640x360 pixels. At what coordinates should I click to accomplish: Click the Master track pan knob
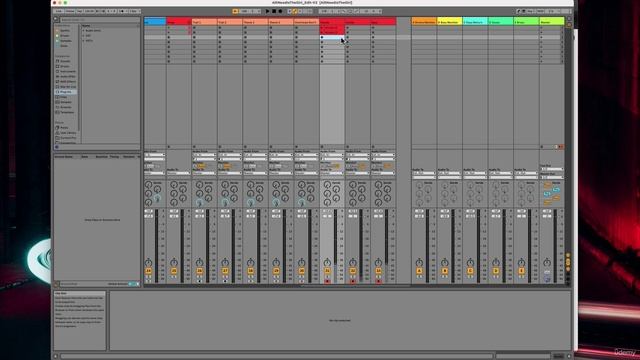[x=547, y=263]
